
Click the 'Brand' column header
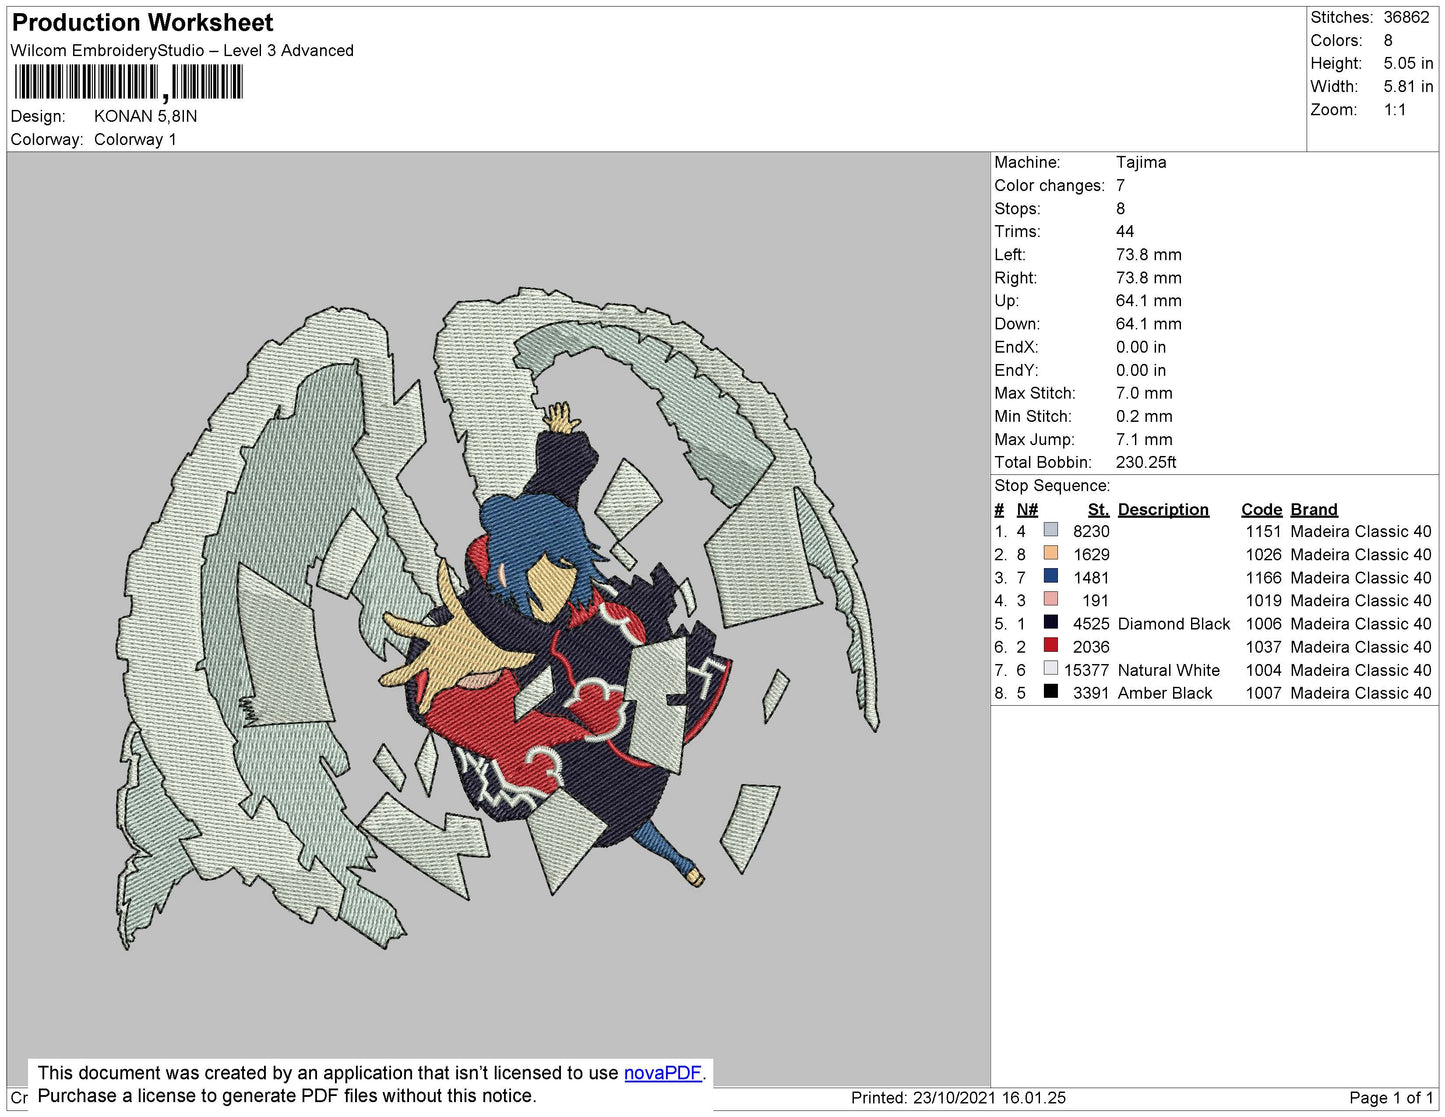1313,509
